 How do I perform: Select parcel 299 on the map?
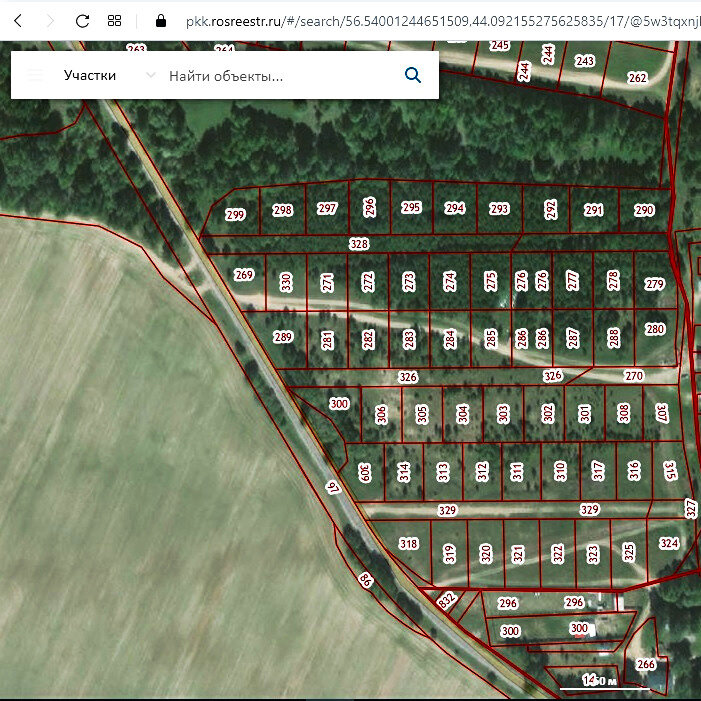click(235, 215)
